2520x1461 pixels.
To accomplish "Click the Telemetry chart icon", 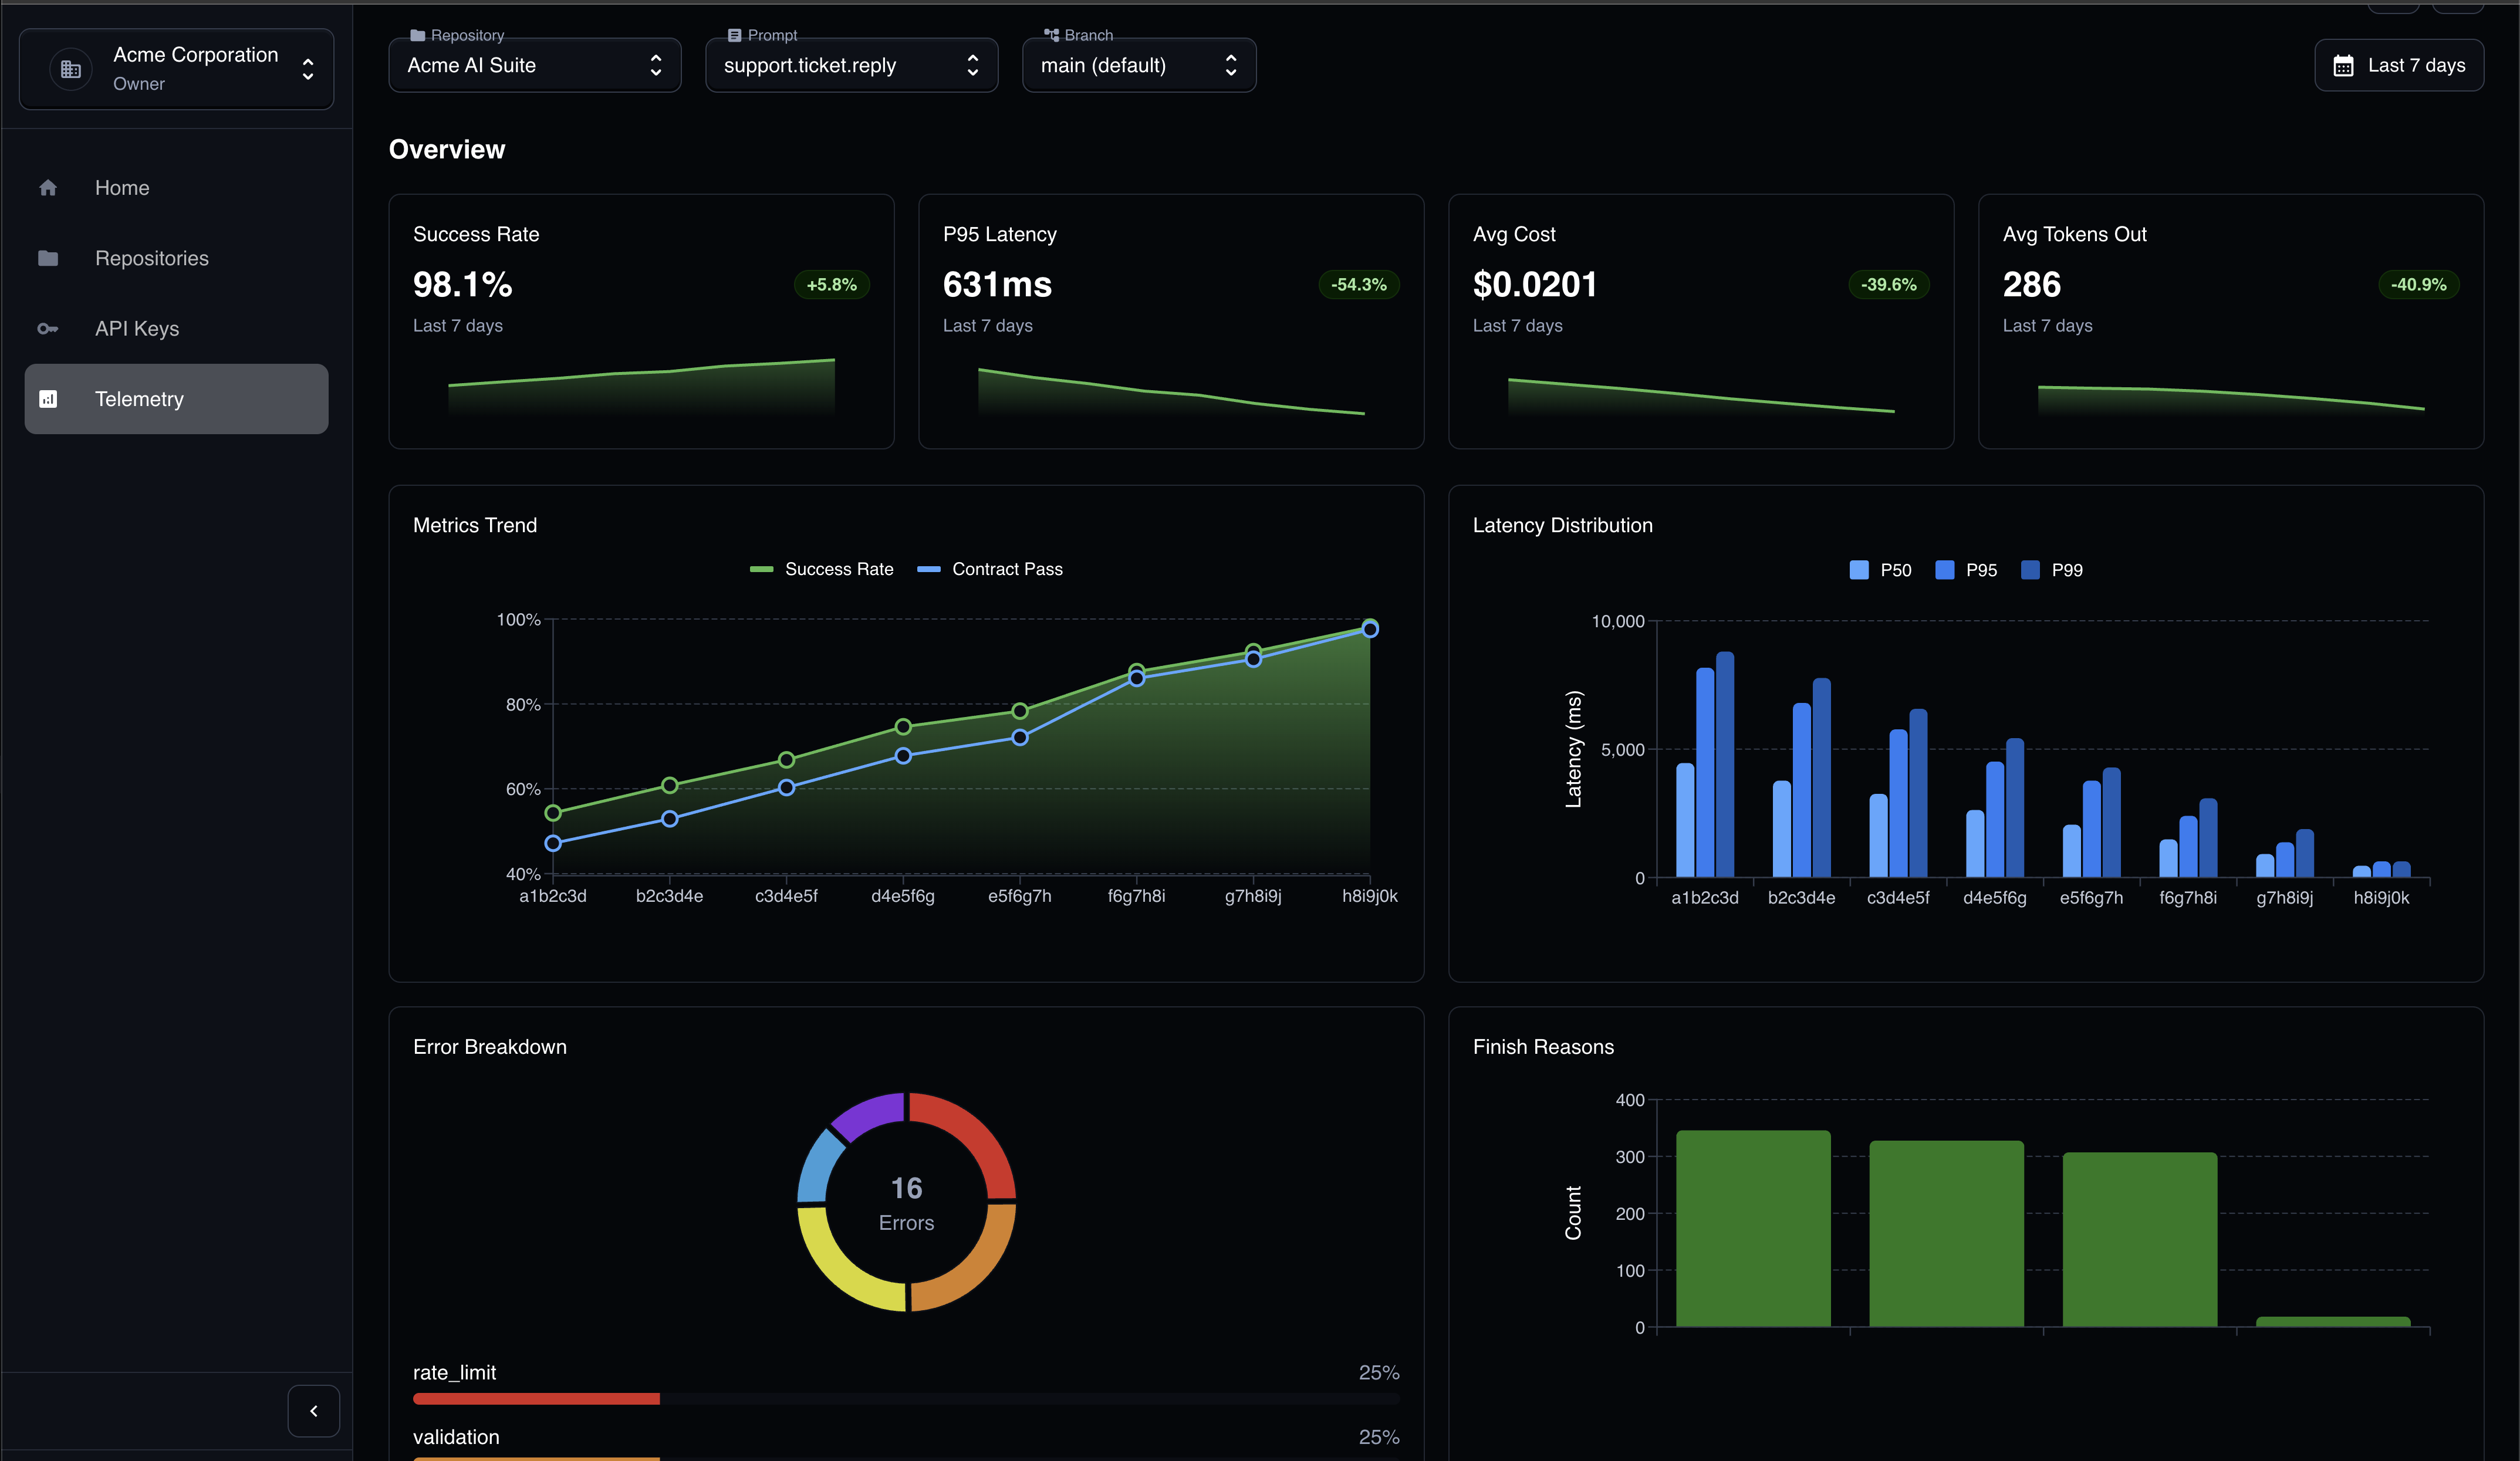I will (48, 399).
